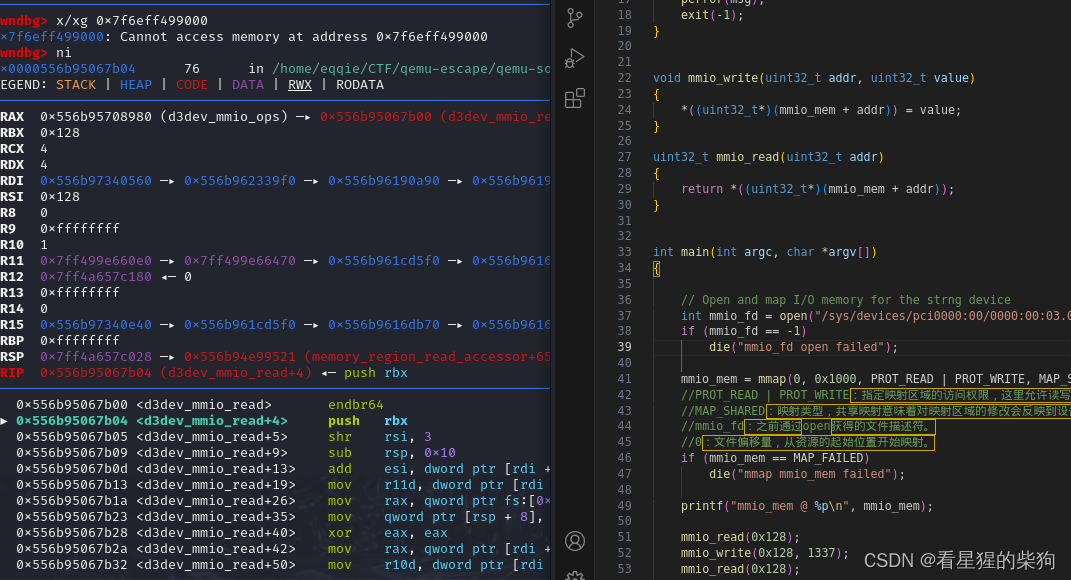Viewport: 1071px width, 580px height.
Task: Open the Accounts icon in activity bar
Action: [575, 541]
